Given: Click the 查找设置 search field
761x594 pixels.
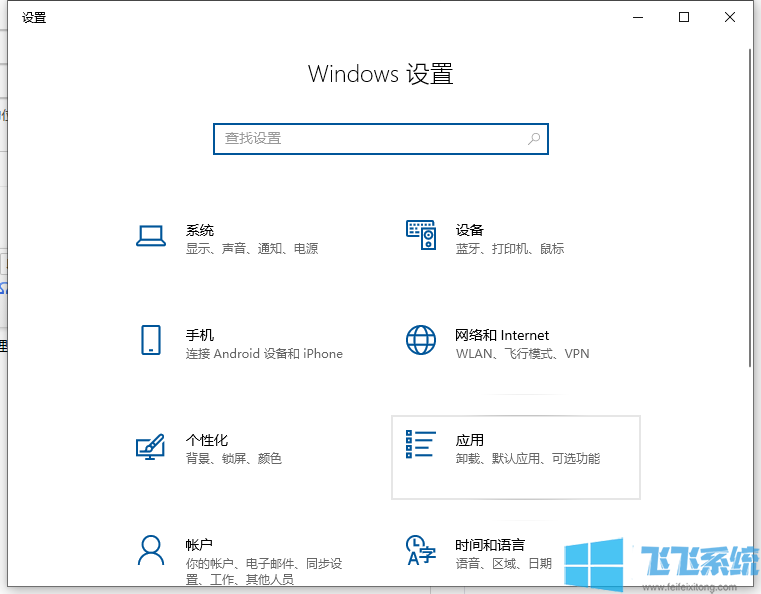Looking at the screenshot, I should (381, 139).
